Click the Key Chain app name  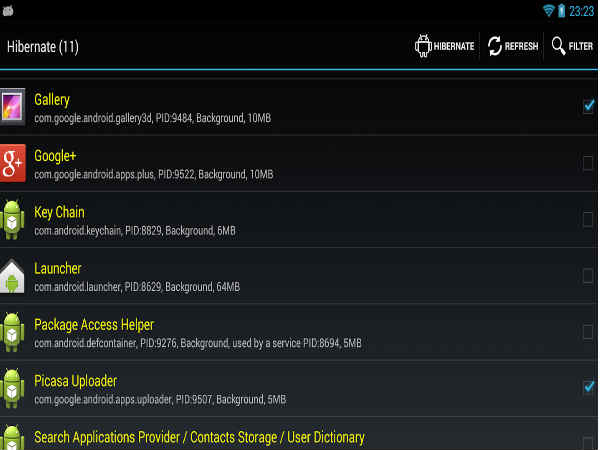(59, 212)
